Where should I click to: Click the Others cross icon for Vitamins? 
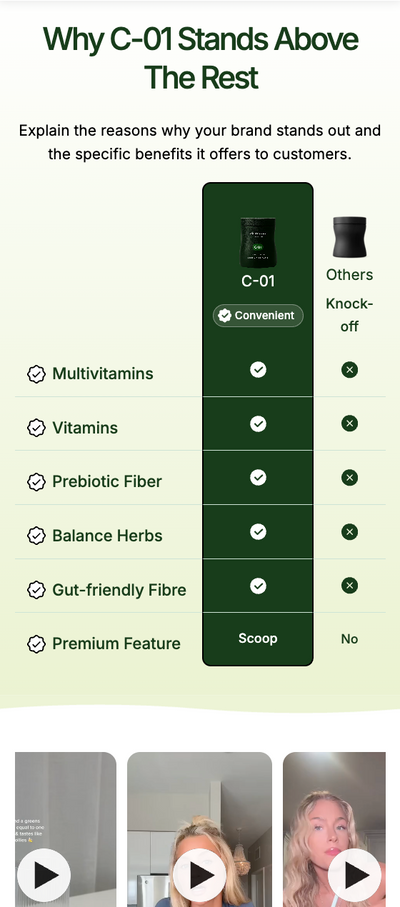pyautogui.click(x=349, y=423)
